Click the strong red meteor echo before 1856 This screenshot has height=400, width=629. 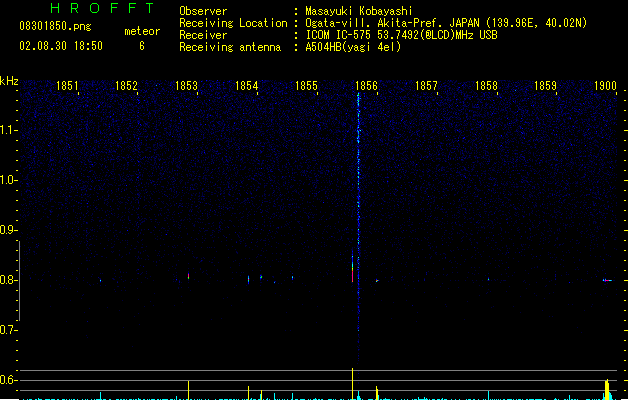point(353,268)
